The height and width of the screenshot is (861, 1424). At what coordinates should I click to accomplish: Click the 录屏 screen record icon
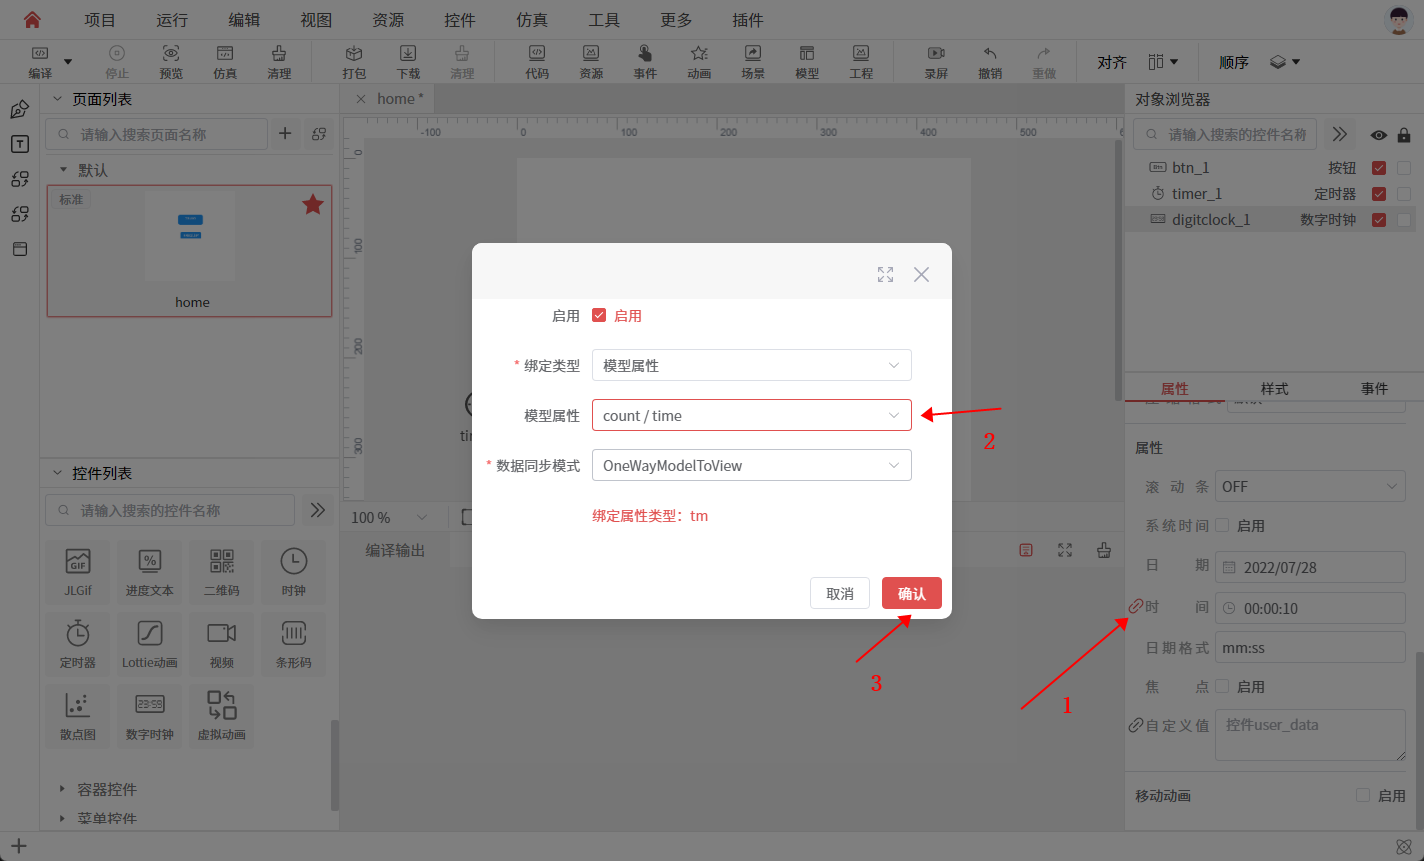coord(936,62)
